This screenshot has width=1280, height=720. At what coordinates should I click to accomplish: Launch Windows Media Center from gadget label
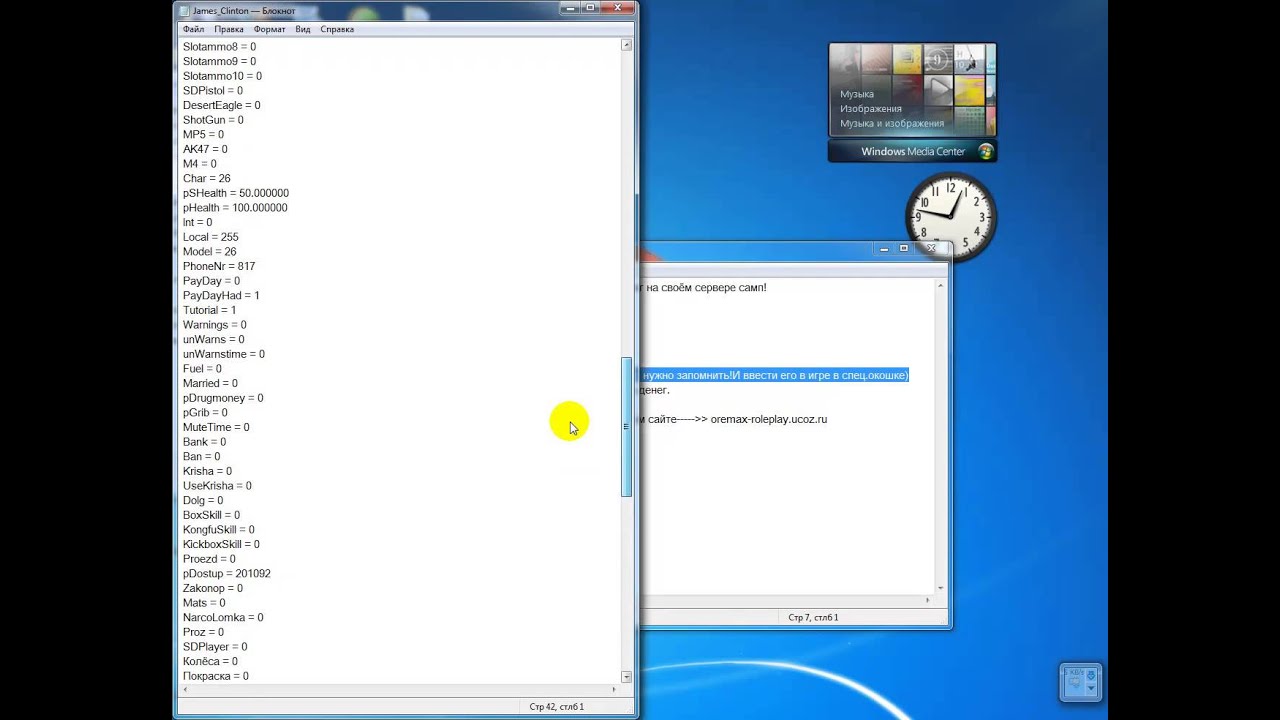coord(913,152)
